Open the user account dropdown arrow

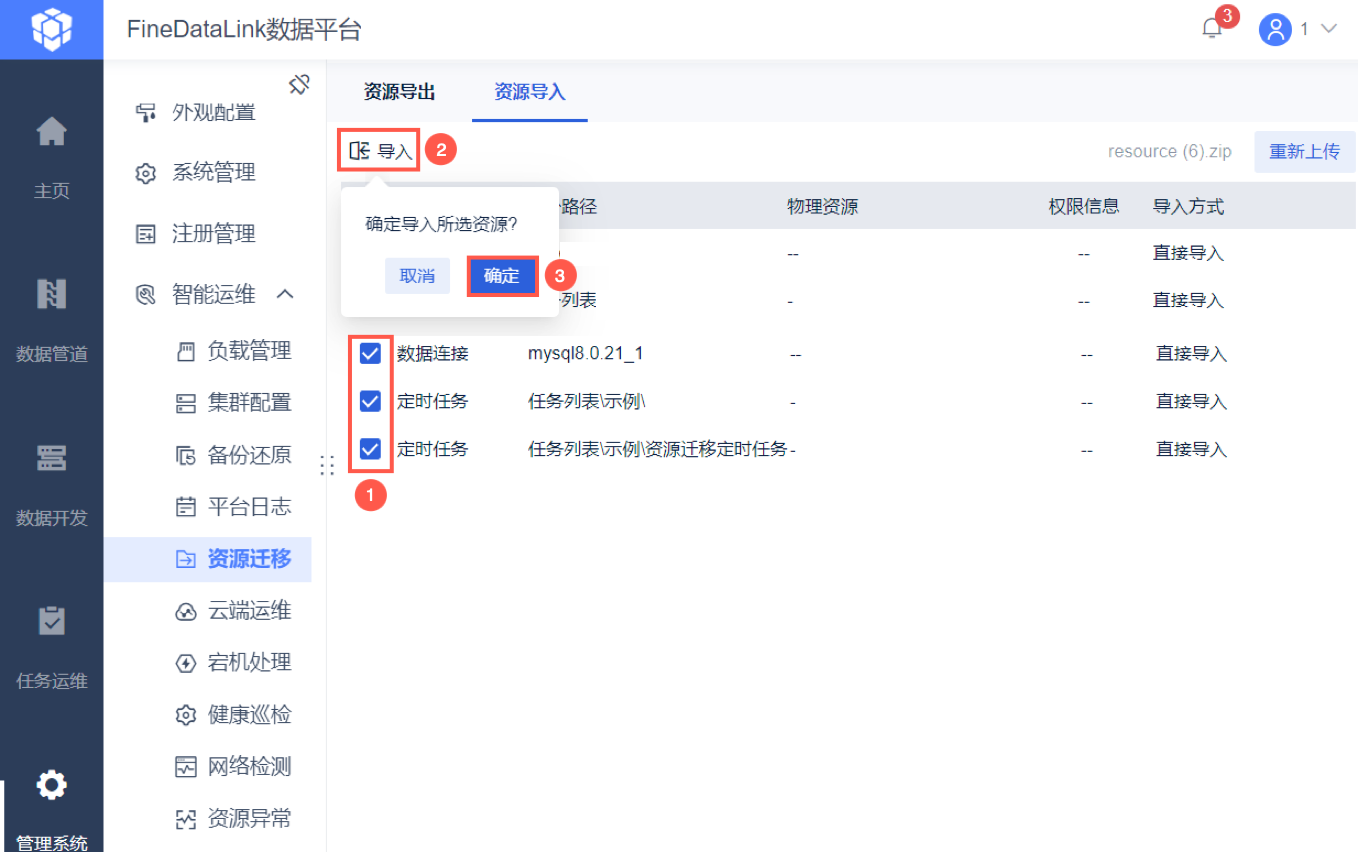[x=1329, y=29]
